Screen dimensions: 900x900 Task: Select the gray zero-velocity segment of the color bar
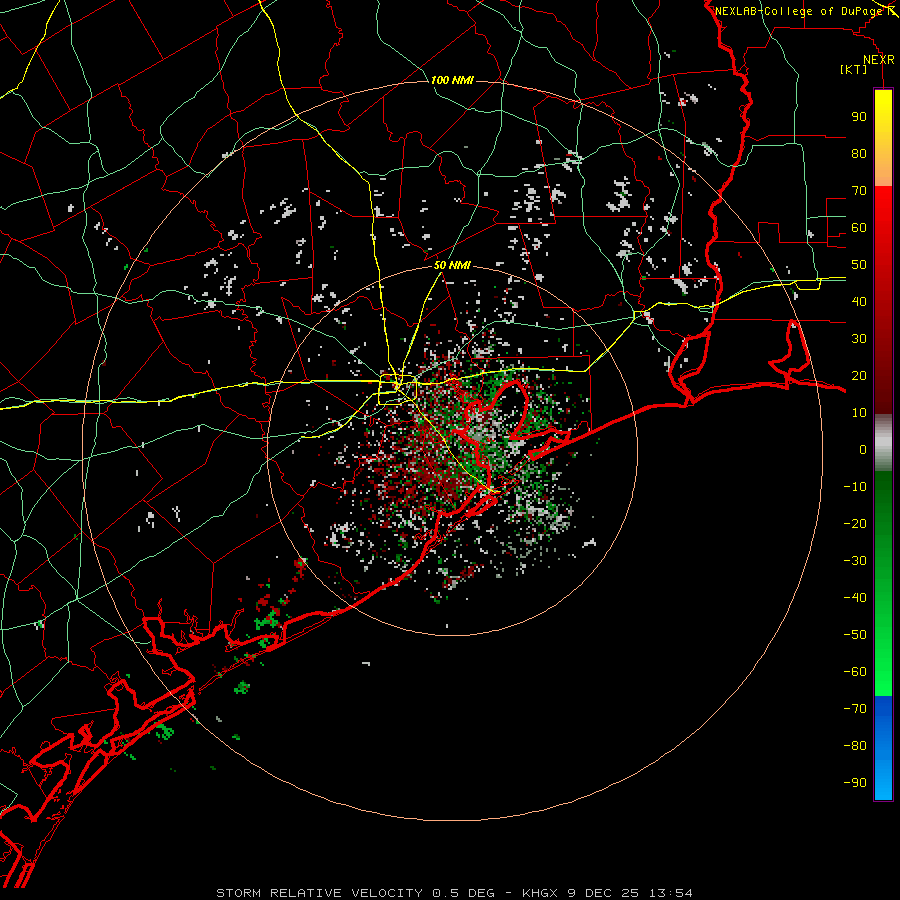[x=883, y=443]
